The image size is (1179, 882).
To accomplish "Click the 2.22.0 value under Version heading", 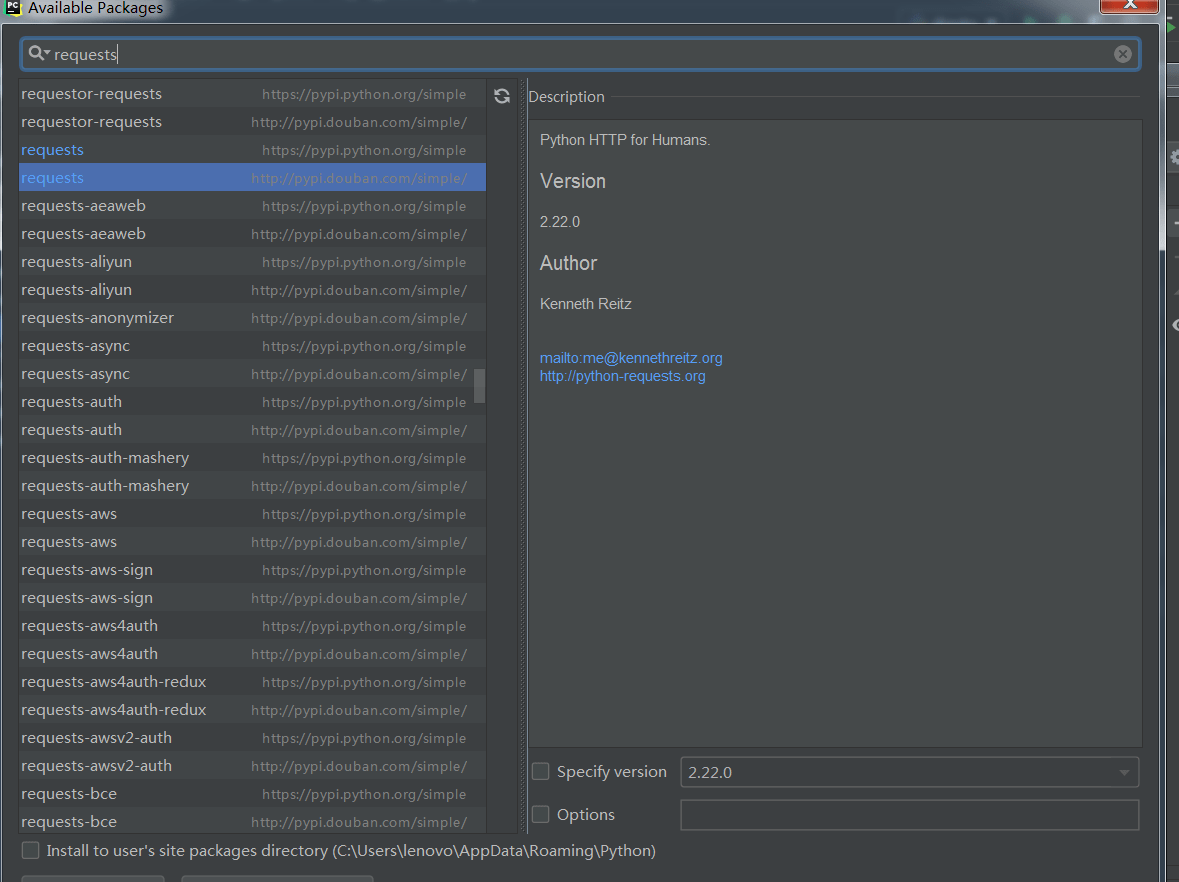I will 560,222.
